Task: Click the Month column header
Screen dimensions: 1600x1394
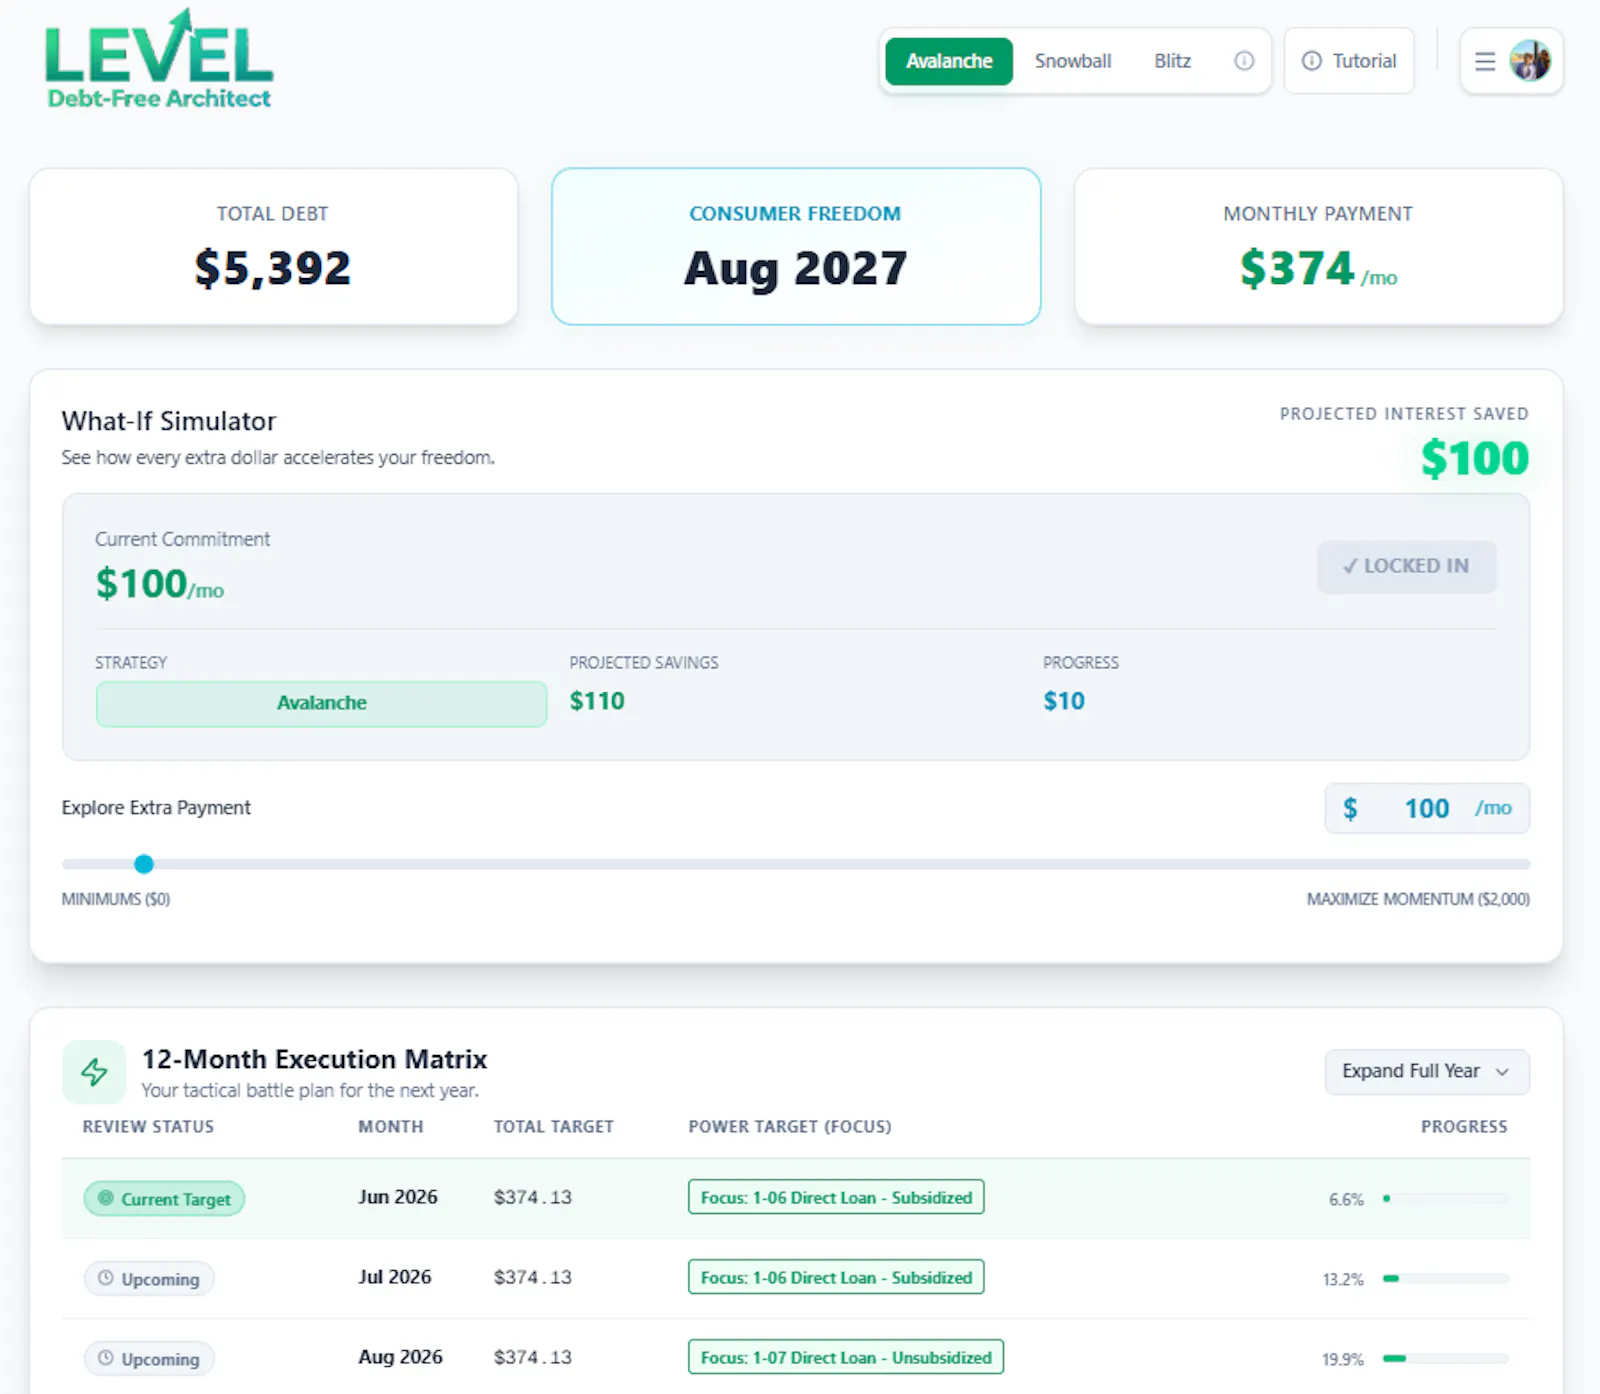Action: (x=391, y=1126)
